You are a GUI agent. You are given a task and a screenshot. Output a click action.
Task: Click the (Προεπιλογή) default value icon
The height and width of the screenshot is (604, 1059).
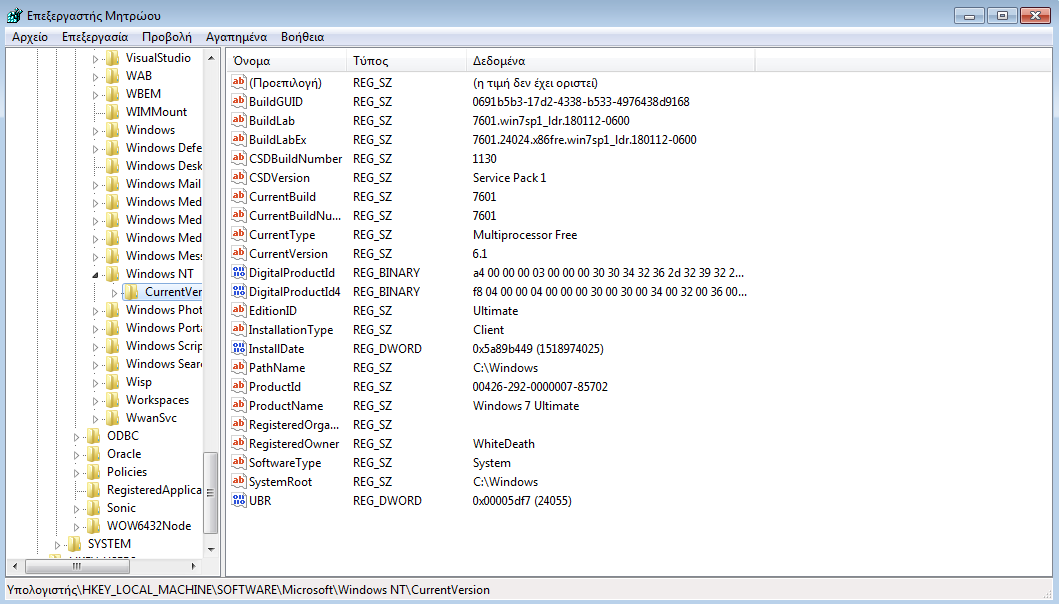click(238, 82)
